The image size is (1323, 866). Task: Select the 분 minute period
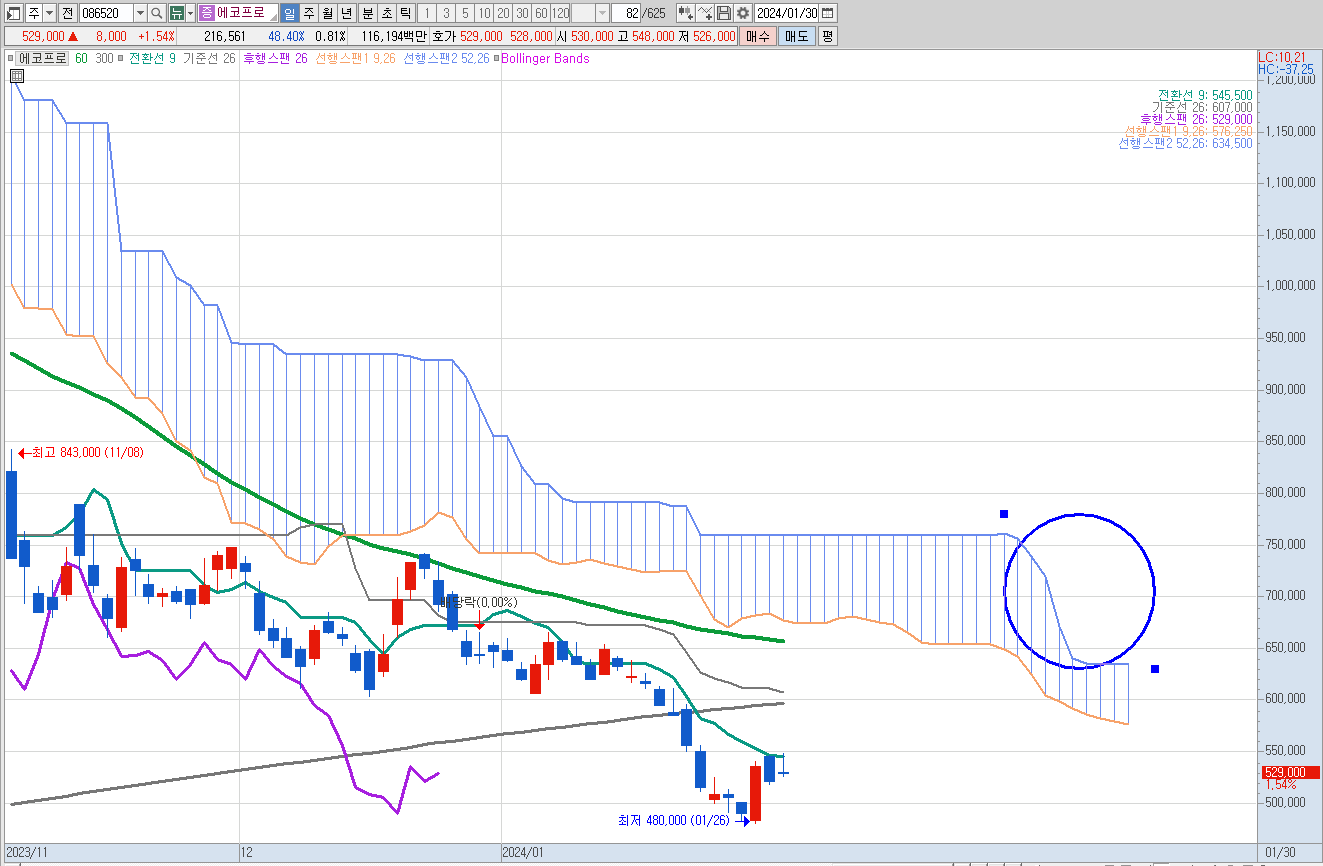point(367,13)
